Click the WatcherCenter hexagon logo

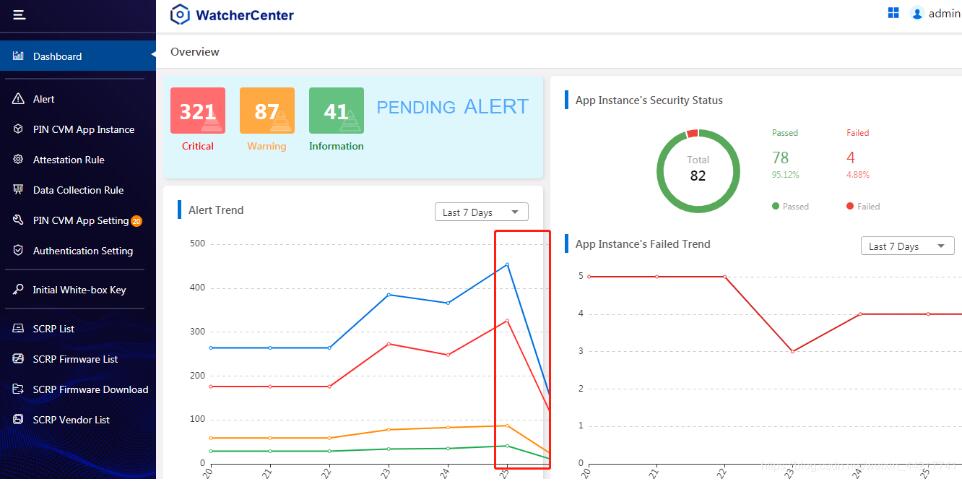point(180,14)
